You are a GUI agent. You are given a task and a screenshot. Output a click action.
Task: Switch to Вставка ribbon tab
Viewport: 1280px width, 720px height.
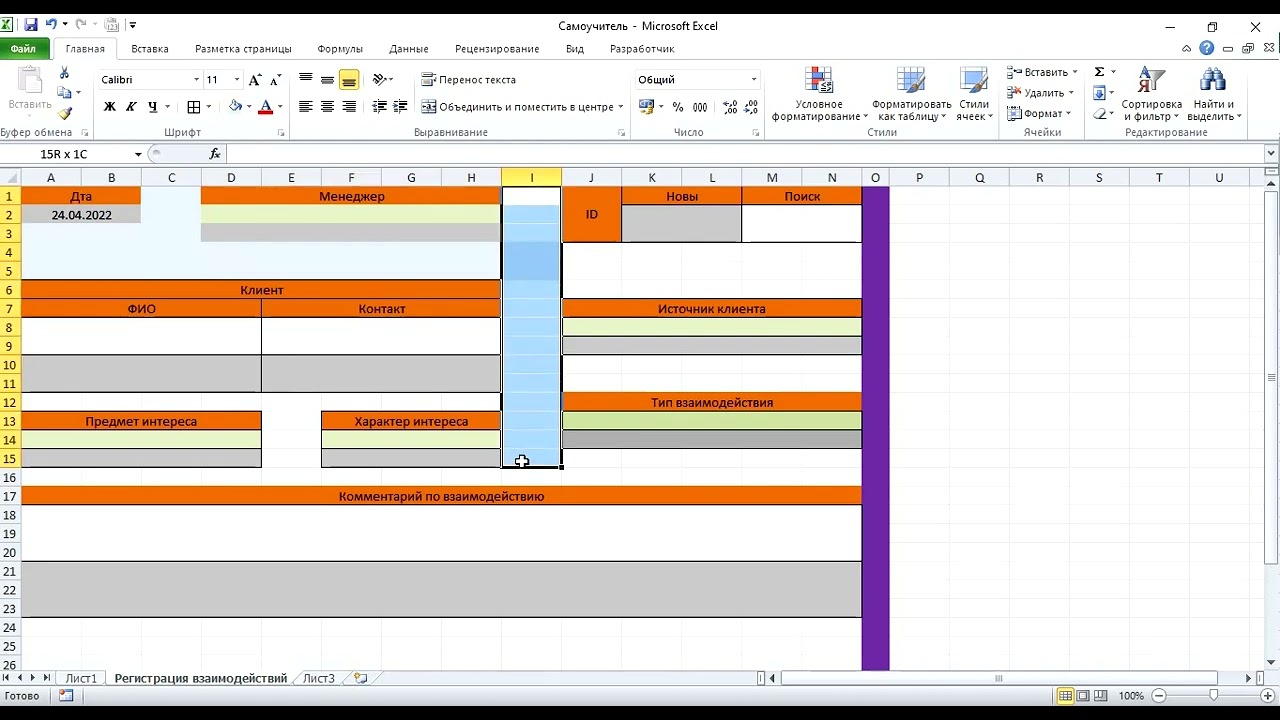pyautogui.click(x=150, y=49)
